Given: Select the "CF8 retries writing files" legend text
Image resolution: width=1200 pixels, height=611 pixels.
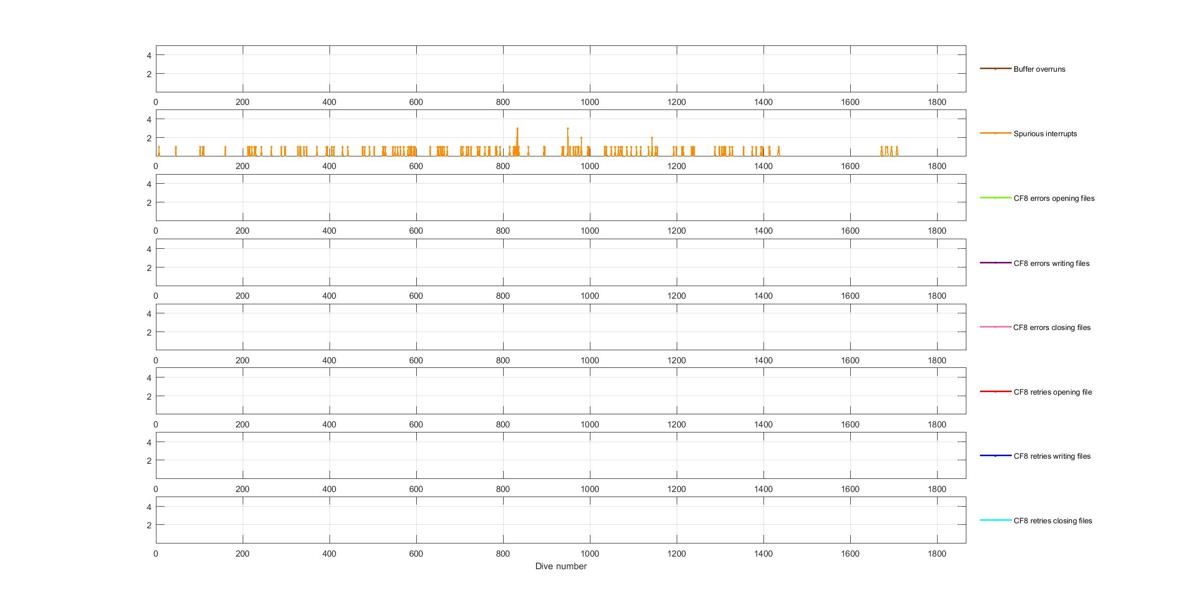Looking at the screenshot, I should [1052, 456].
